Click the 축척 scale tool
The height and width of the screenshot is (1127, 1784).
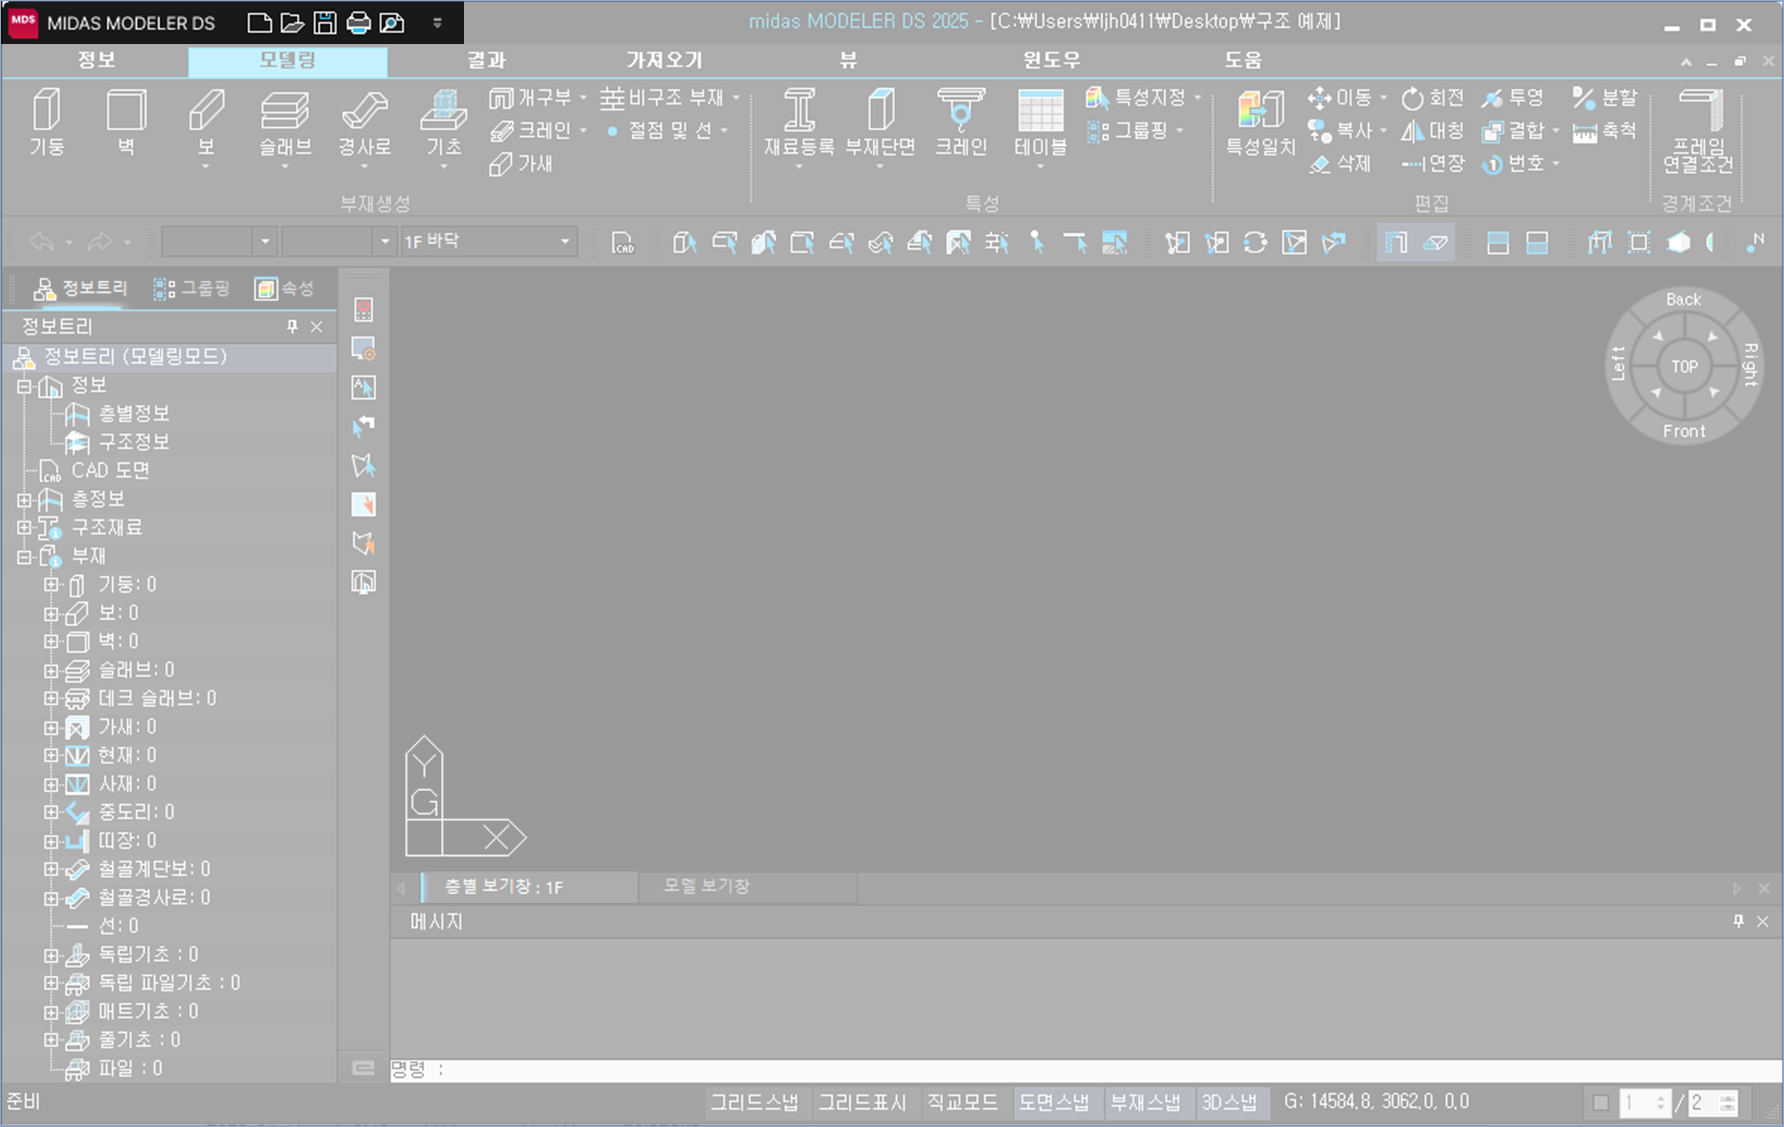click(x=1604, y=131)
